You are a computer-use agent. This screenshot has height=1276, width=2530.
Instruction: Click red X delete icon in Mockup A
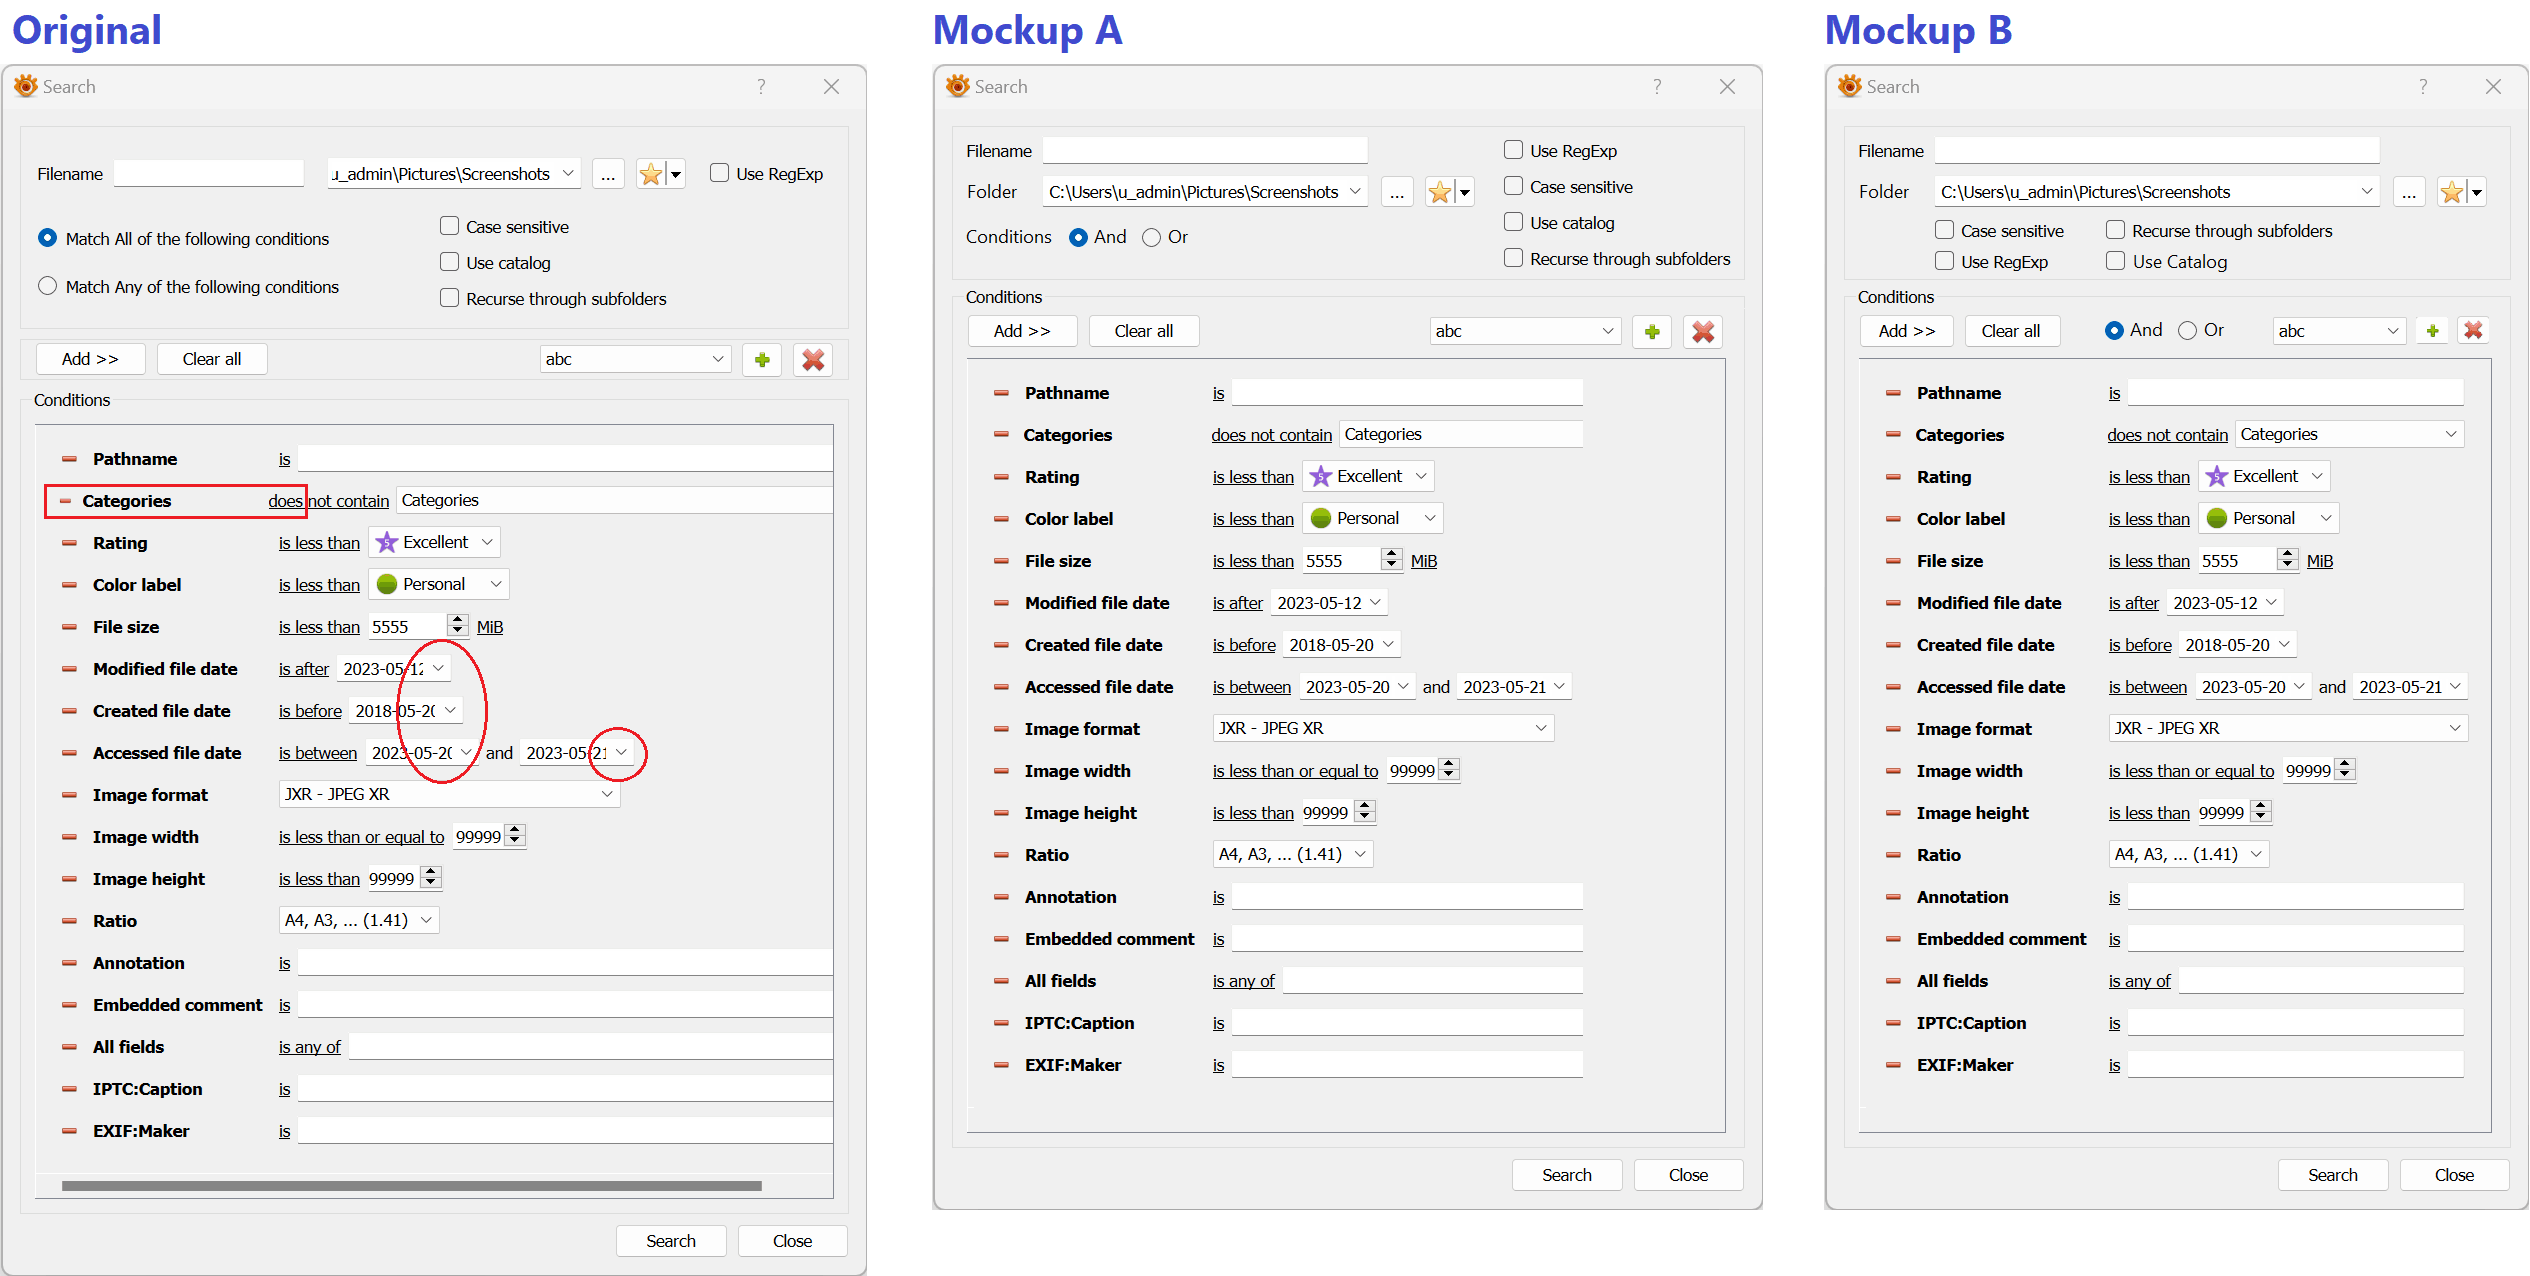coord(1703,332)
